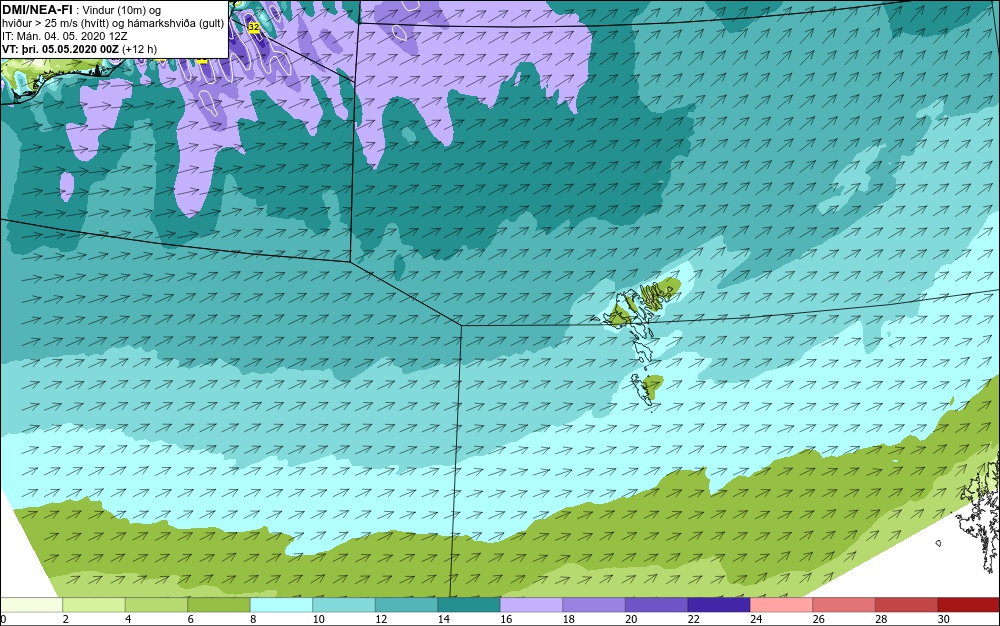The width and height of the screenshot is (1000, 626).
Task: Click the 'Vindur (10m) og' text
Action: pos(122,10)
